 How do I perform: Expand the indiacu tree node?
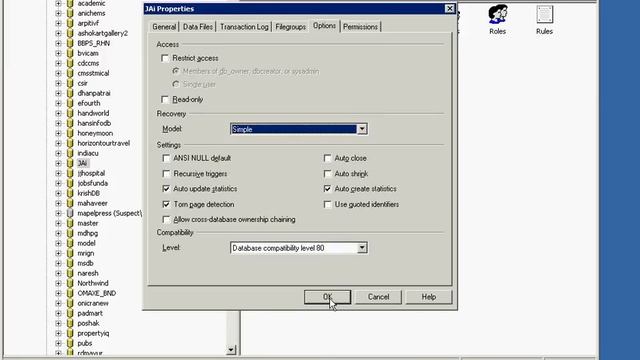click(x=58, y=153)
